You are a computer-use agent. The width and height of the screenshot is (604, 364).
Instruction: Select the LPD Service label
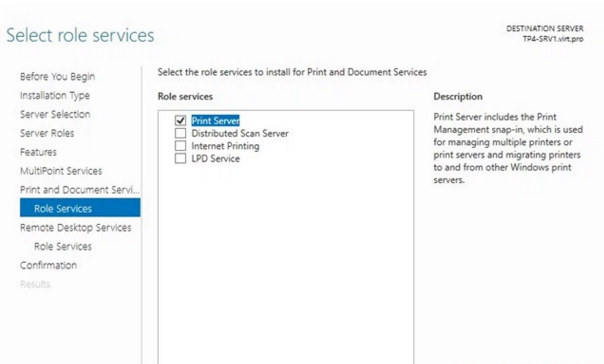216,159
